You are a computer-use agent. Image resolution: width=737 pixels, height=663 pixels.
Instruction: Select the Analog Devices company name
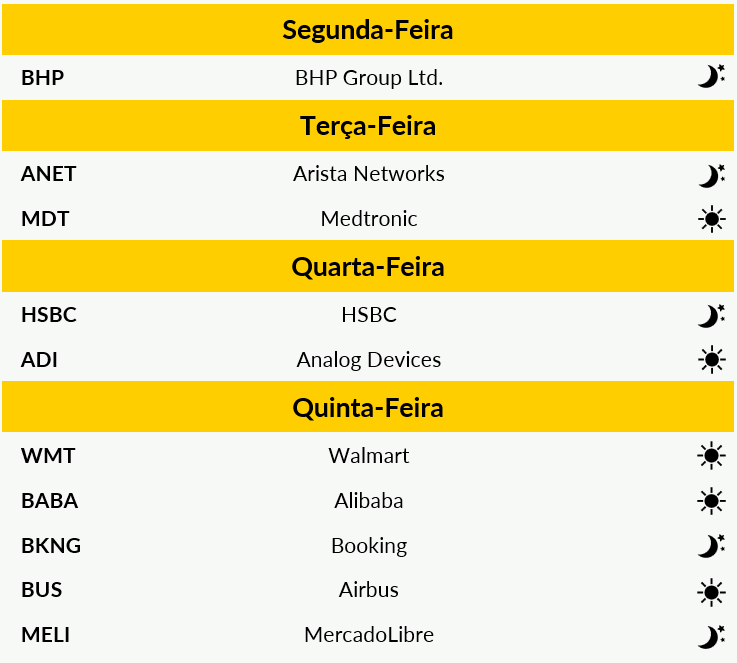click(x=369, y=360)
